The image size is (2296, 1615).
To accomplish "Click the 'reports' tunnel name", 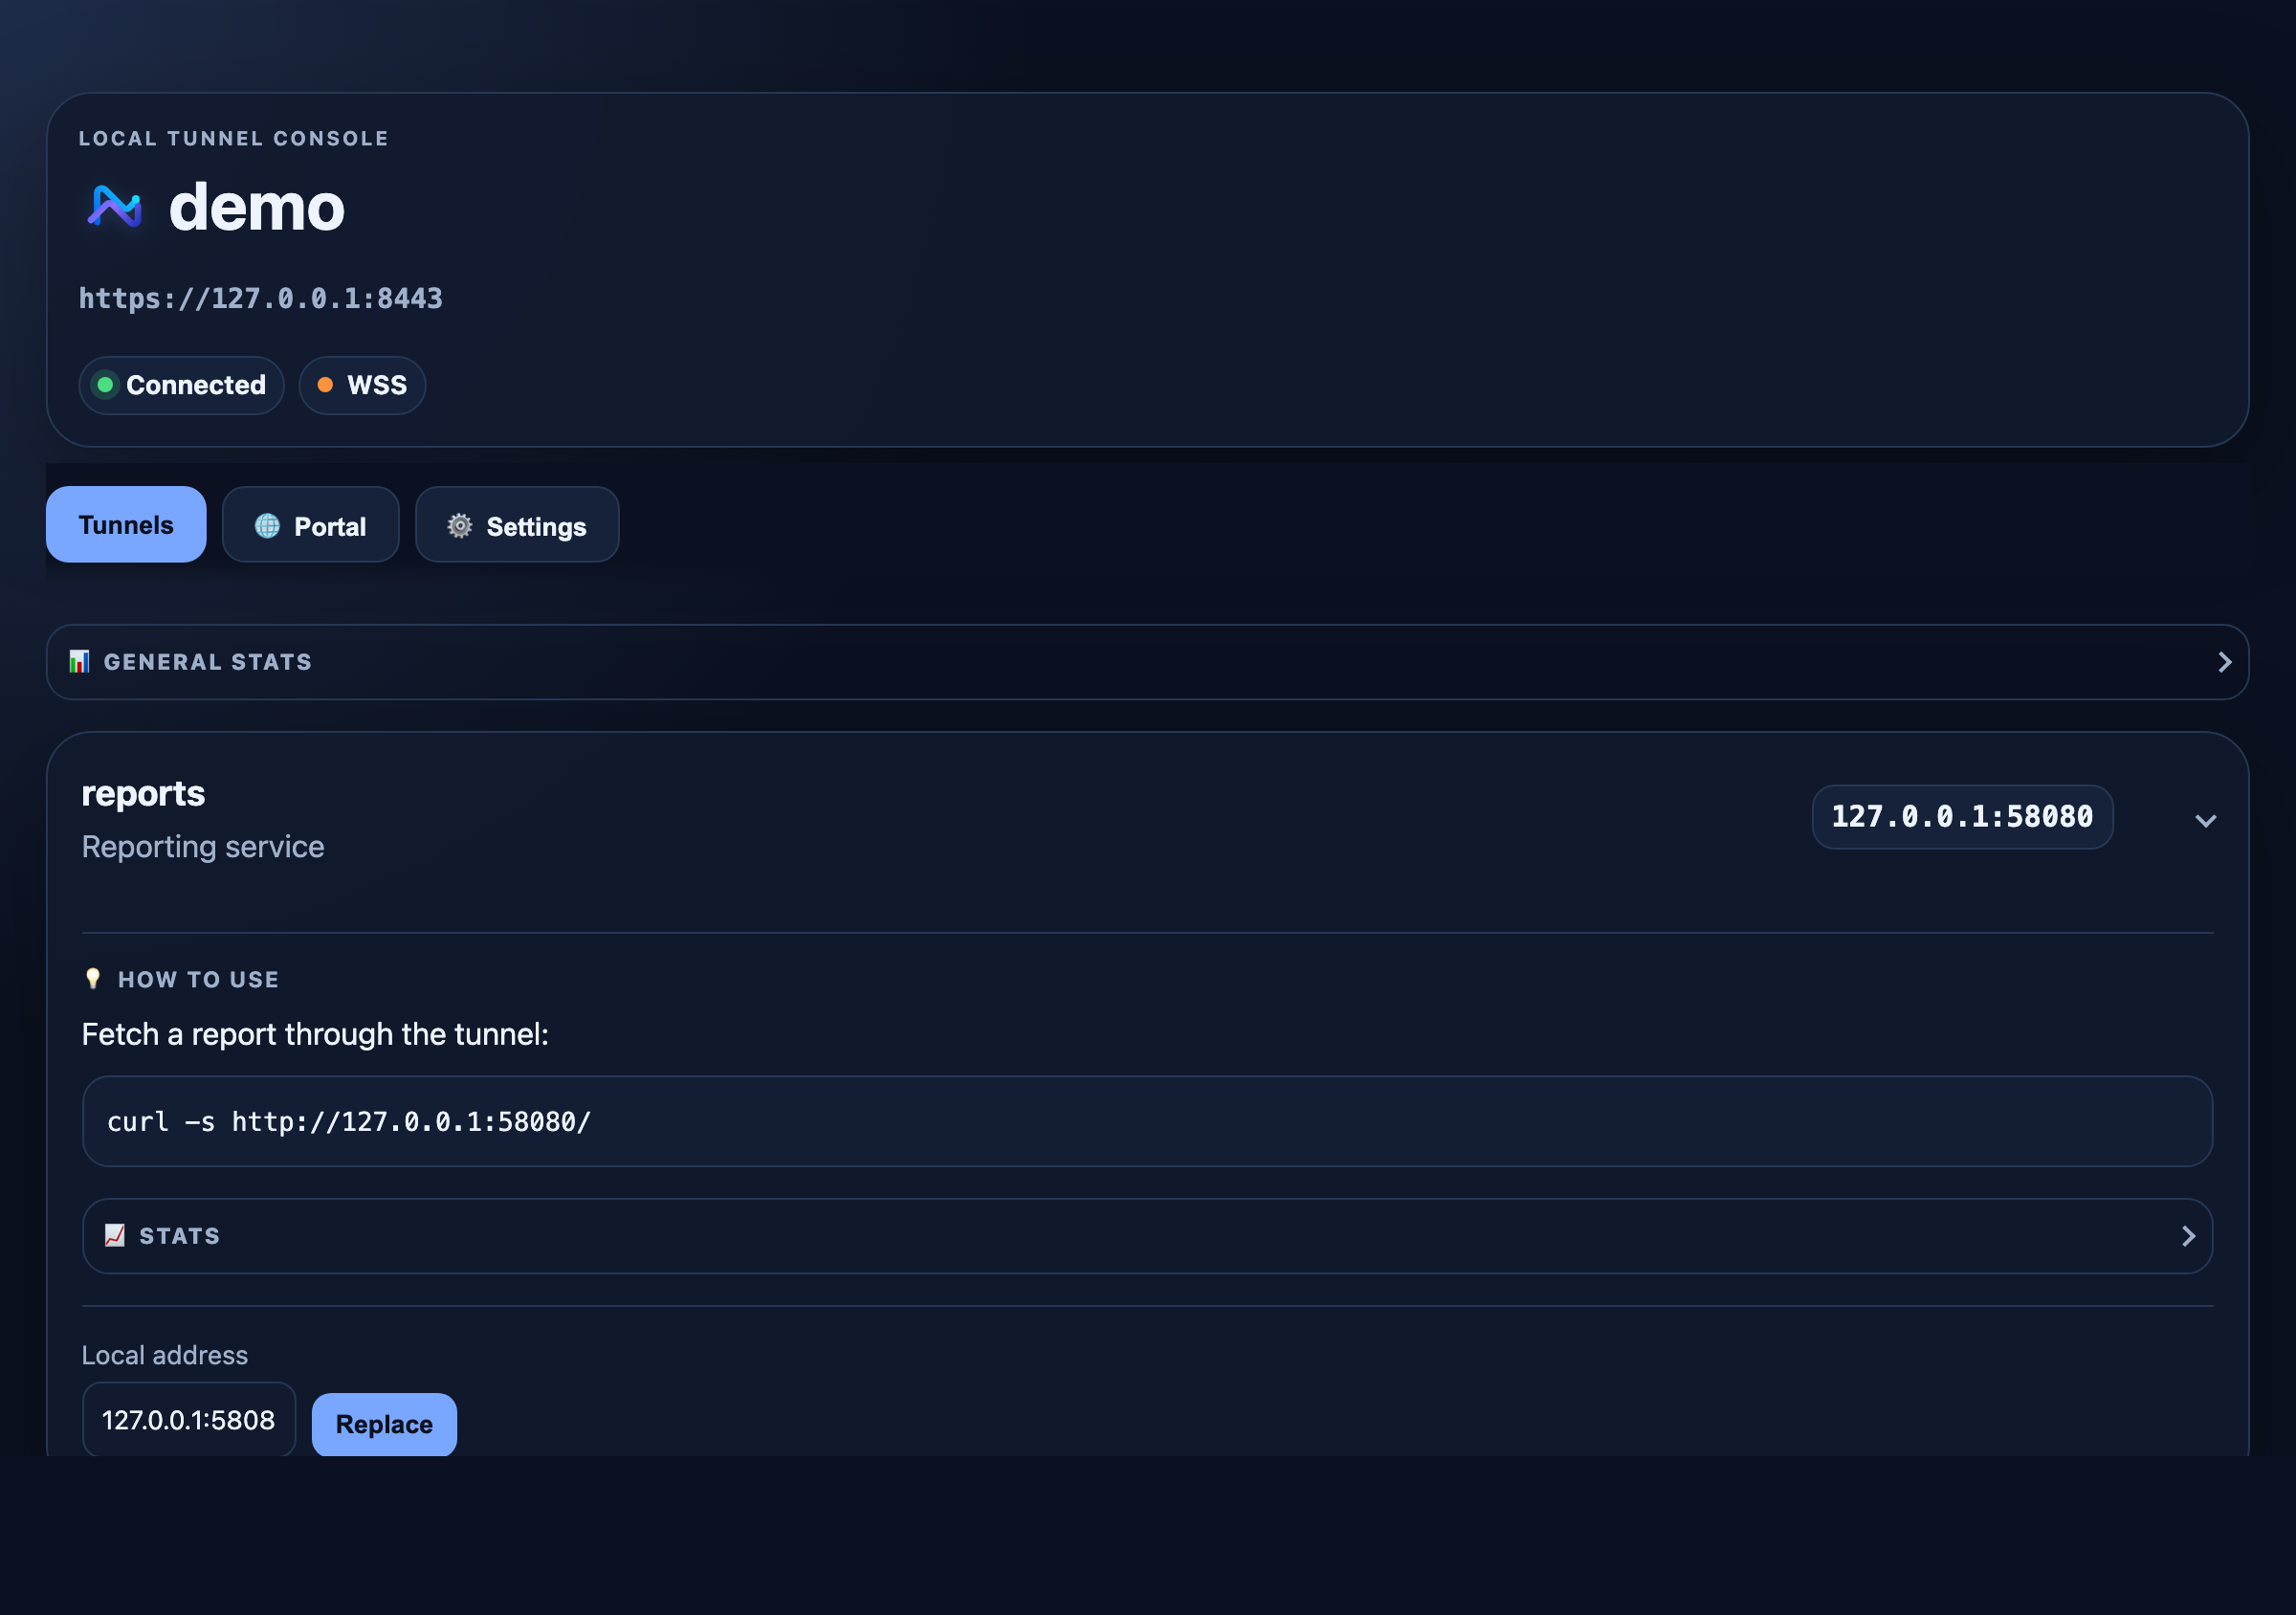I will (x=143, y=793).
